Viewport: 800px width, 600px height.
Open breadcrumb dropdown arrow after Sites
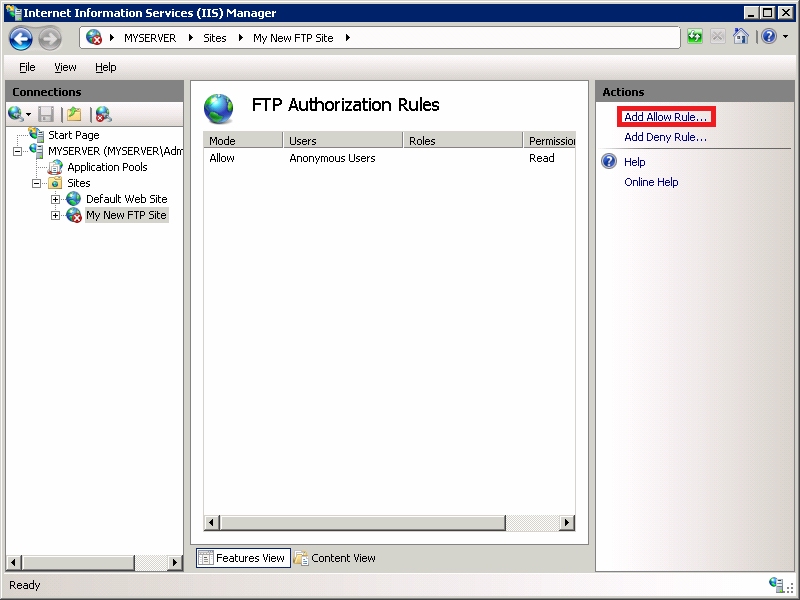click(x=240, y=37)
